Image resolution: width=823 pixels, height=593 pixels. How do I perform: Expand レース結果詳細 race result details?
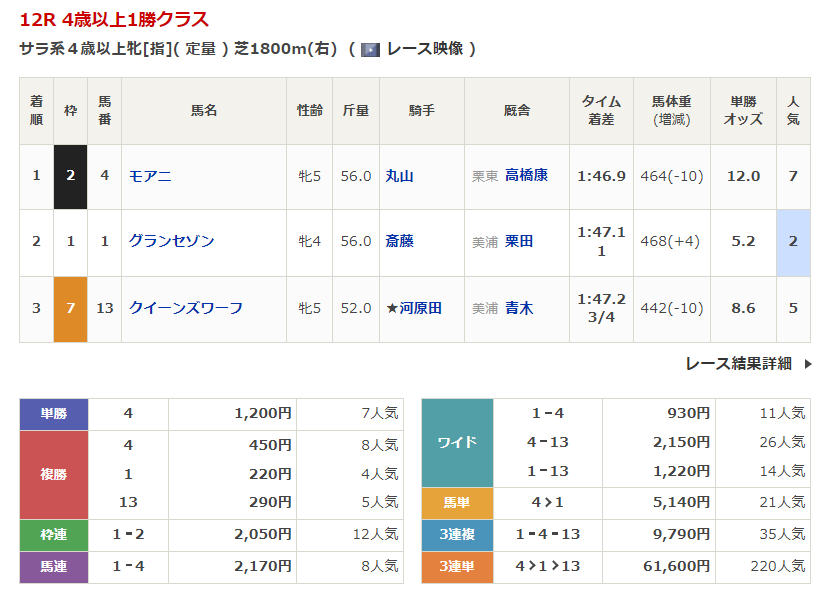pos(738,364)
